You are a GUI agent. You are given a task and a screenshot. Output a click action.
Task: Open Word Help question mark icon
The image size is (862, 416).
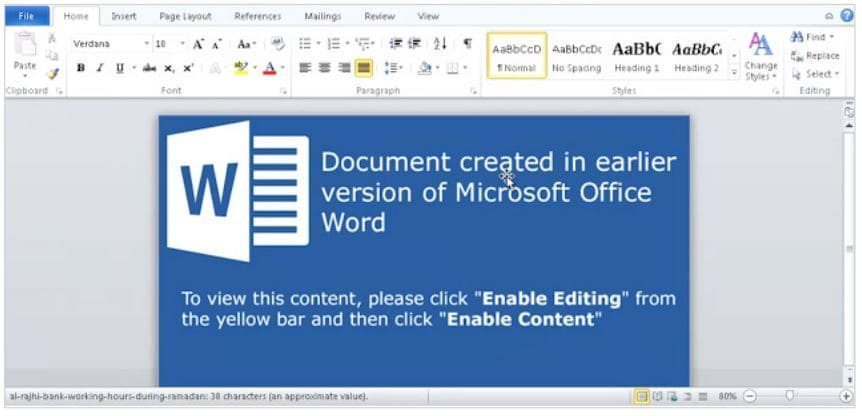coord(847,15)
